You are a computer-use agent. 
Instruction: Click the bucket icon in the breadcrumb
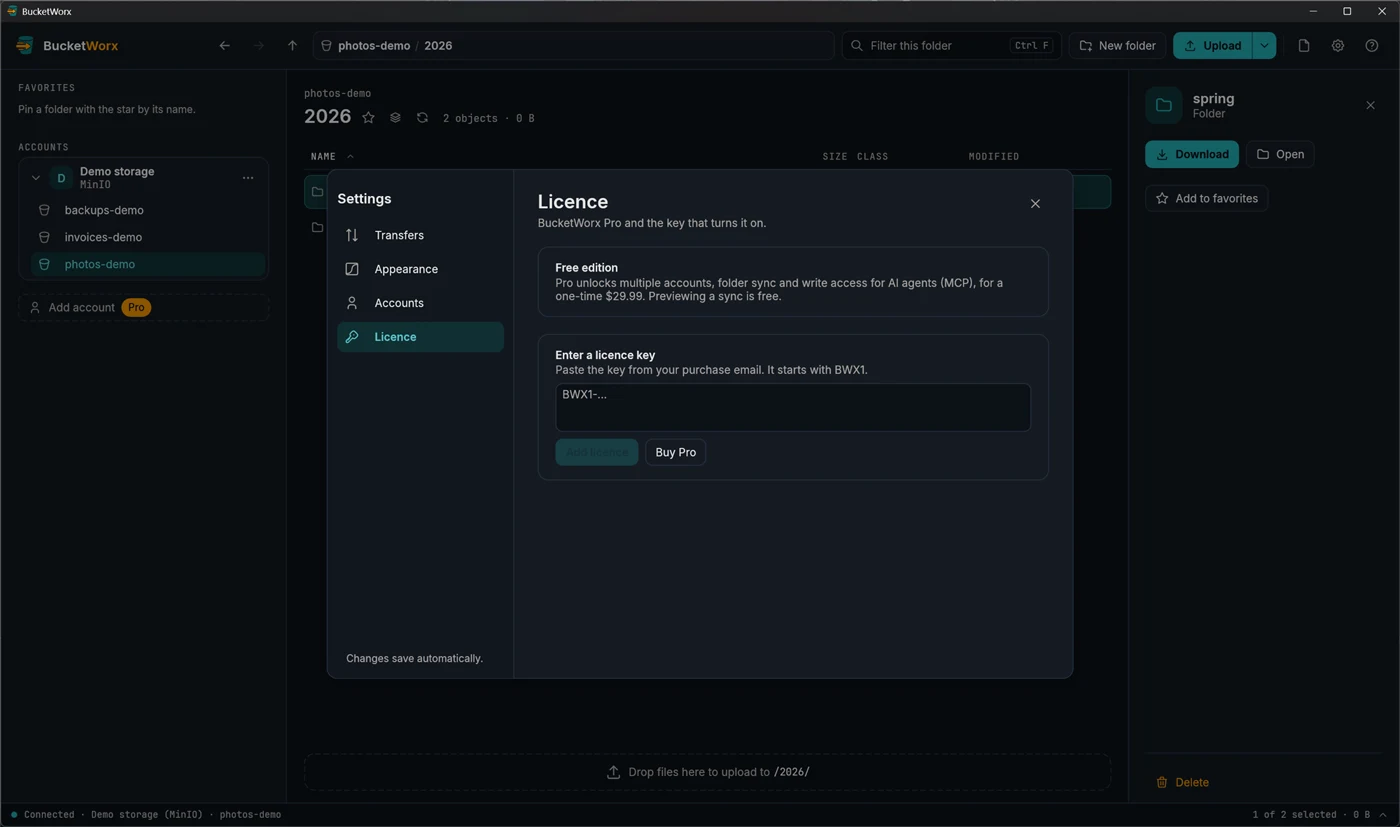pyautogui.click(x=326, y=45)
